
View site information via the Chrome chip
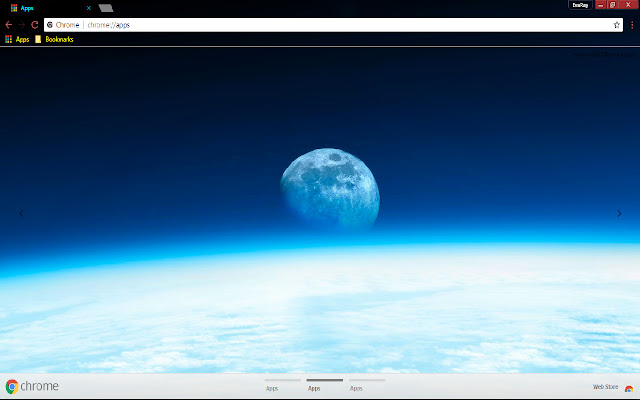(63, 25)
